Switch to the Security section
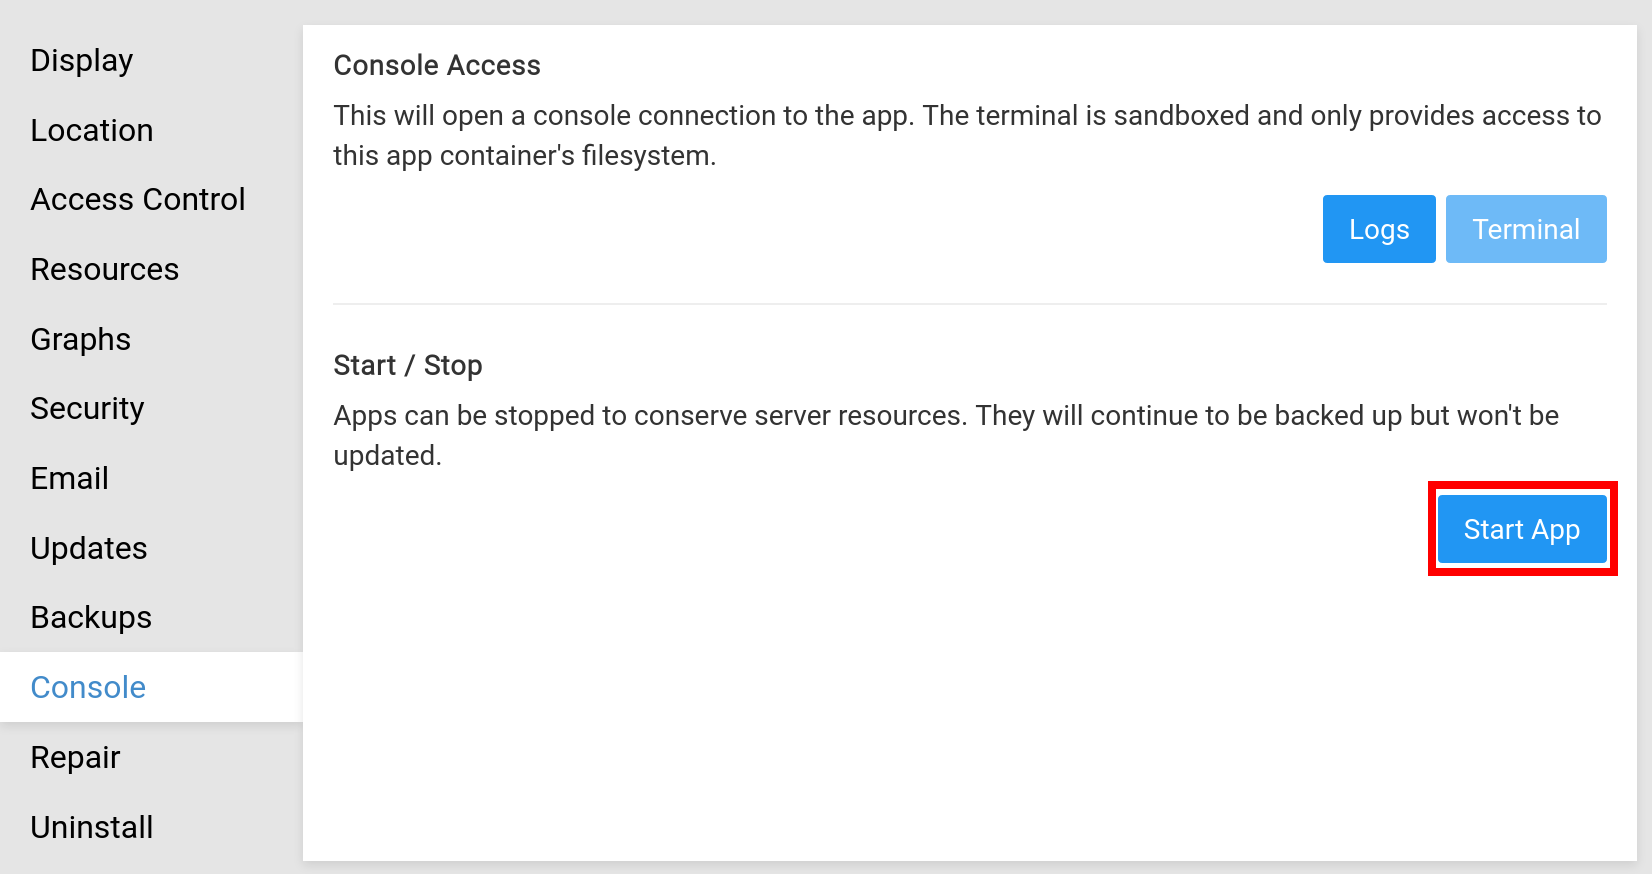Viewport: 1652px width, 874px height. pos(88,409)
